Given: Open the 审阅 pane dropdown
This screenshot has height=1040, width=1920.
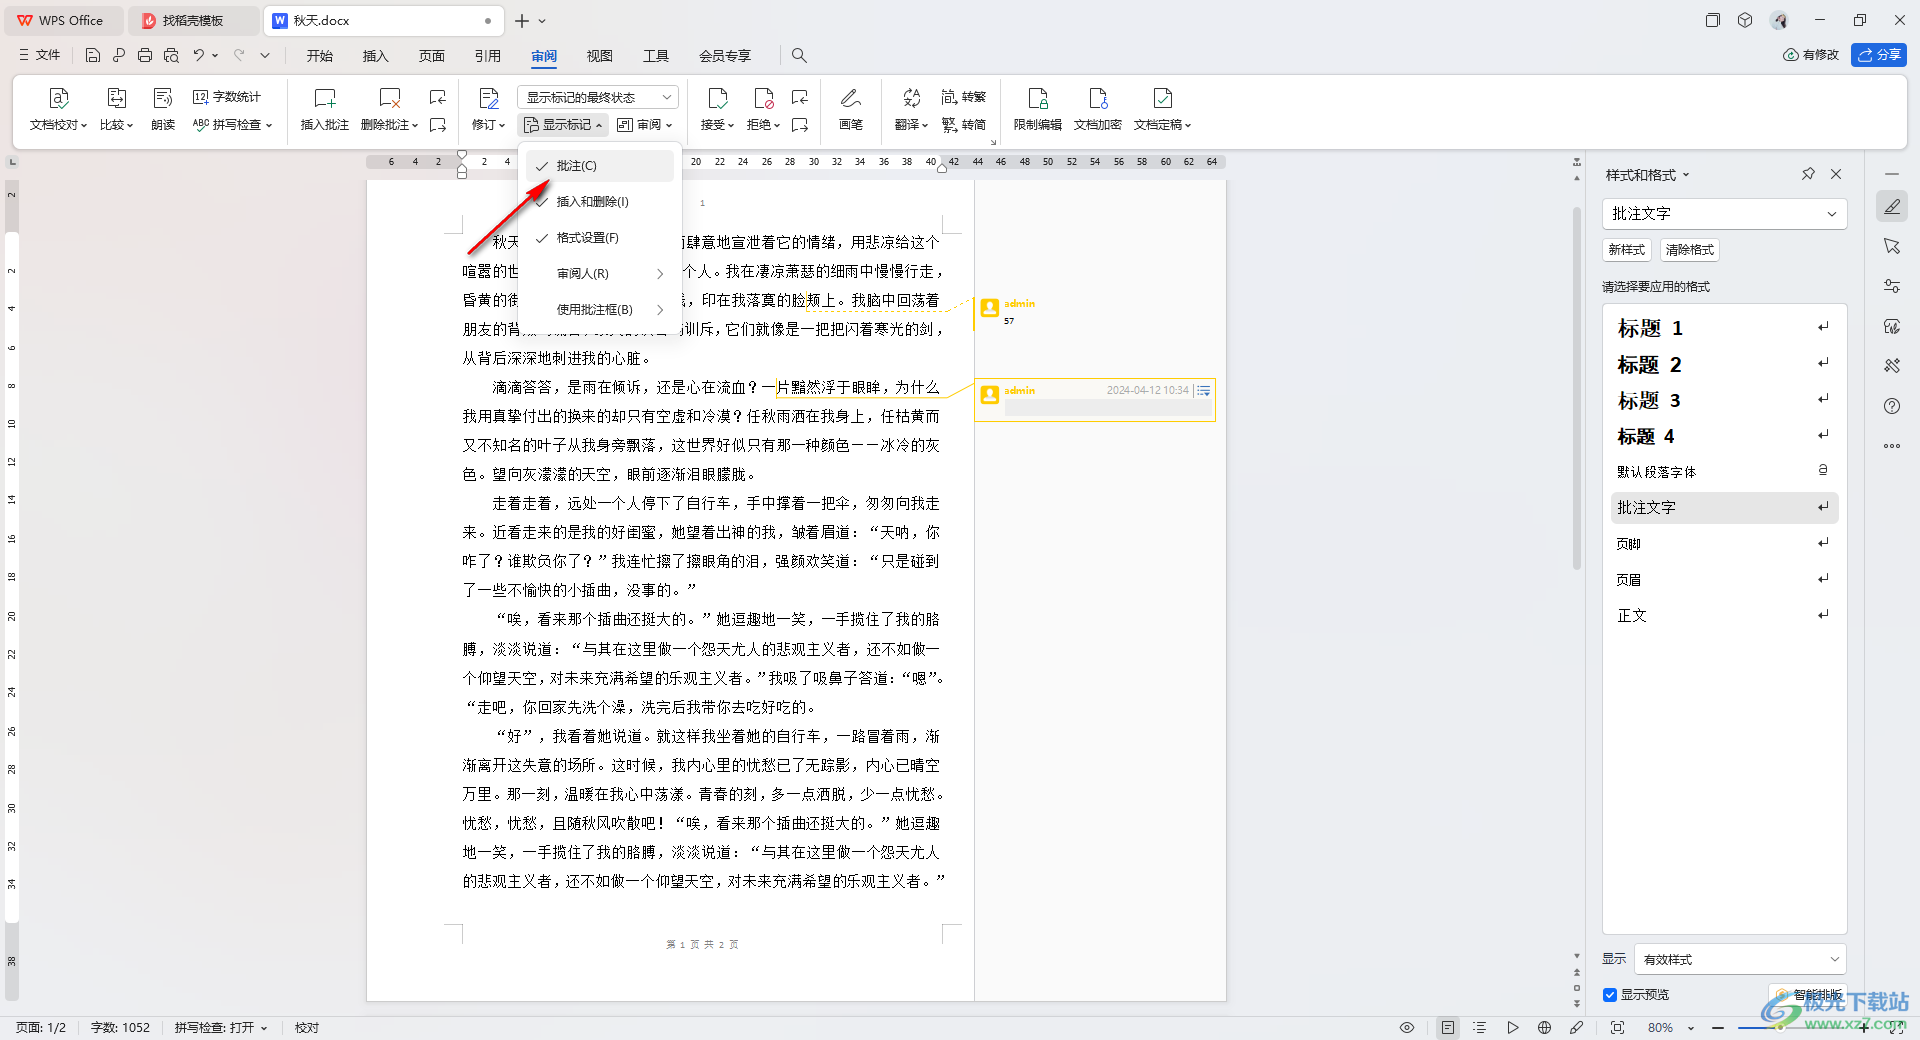Looking at the screenshot, I should [x=645, y=125].
